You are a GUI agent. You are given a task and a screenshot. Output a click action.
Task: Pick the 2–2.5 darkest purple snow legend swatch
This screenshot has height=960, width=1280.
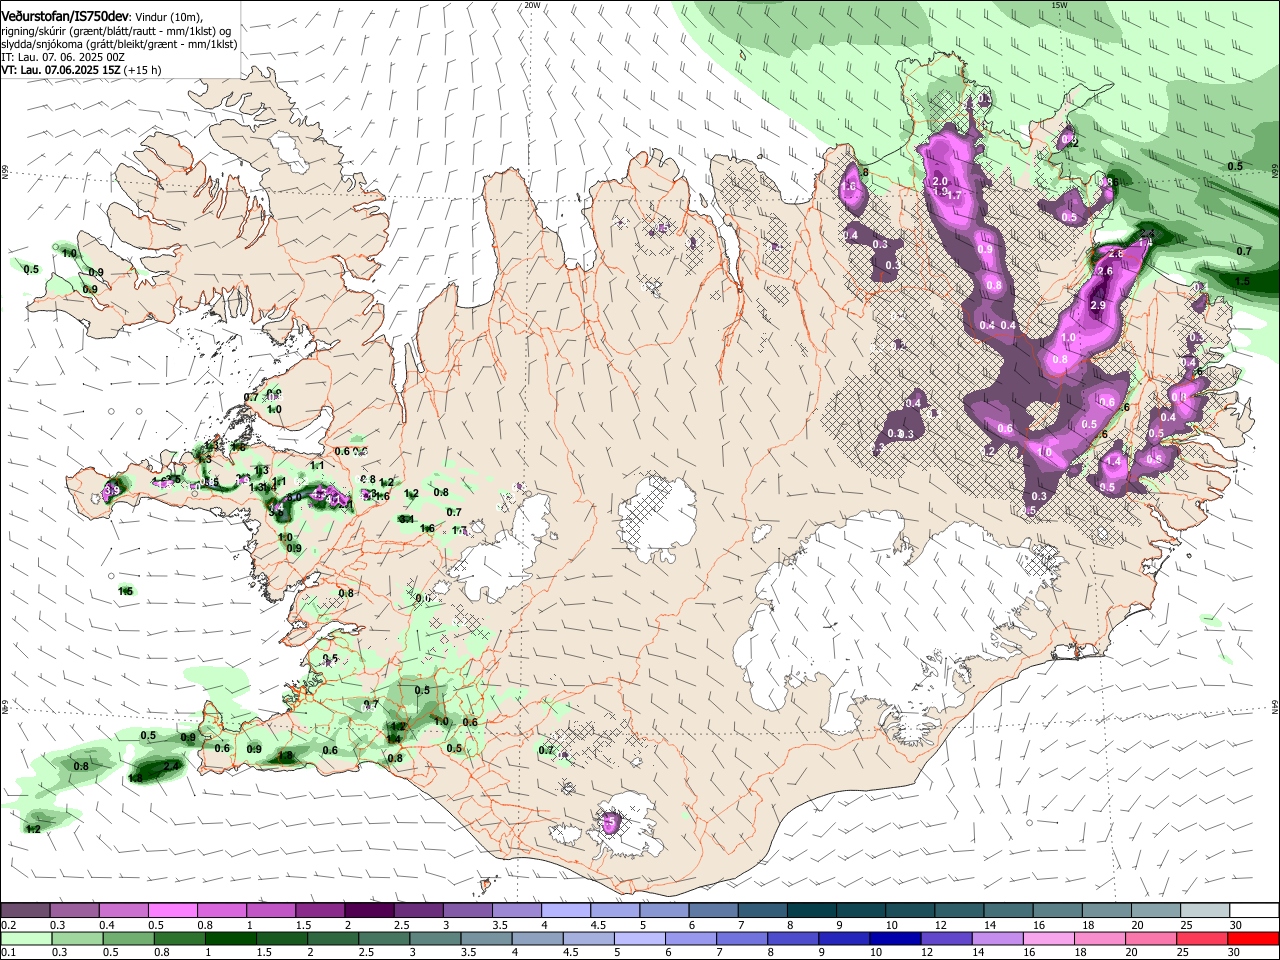pos(369,911)
